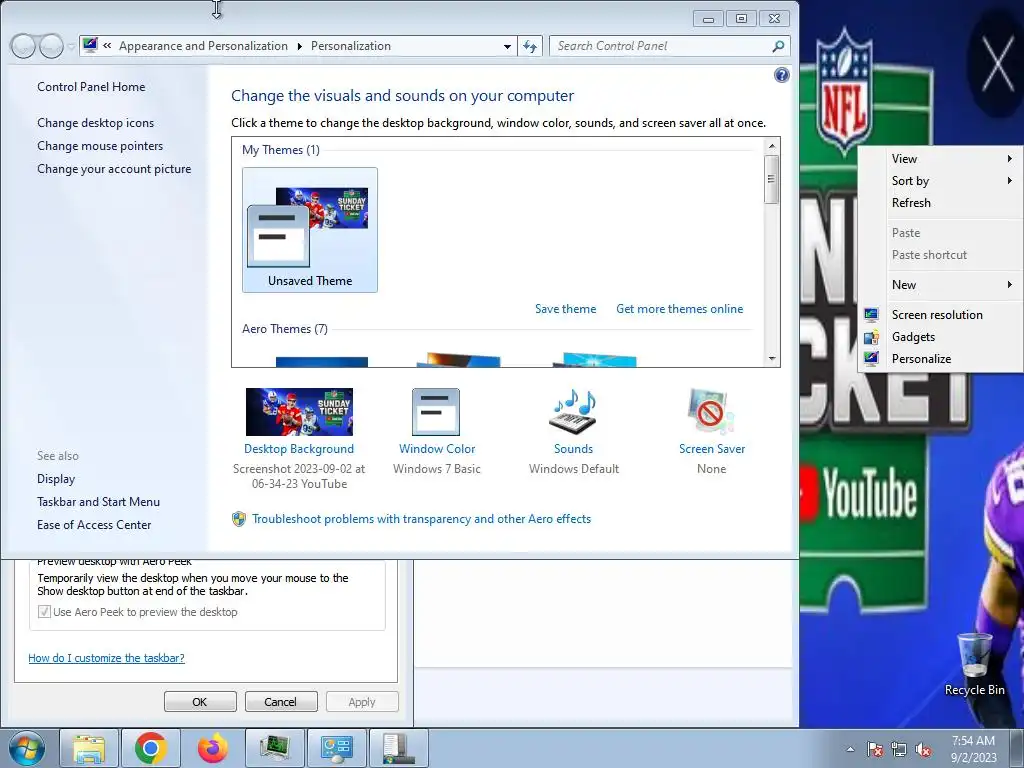1024x768 pixels.
Task: Open Troubleshoot problems with transparency link
Action: [421, 519]
